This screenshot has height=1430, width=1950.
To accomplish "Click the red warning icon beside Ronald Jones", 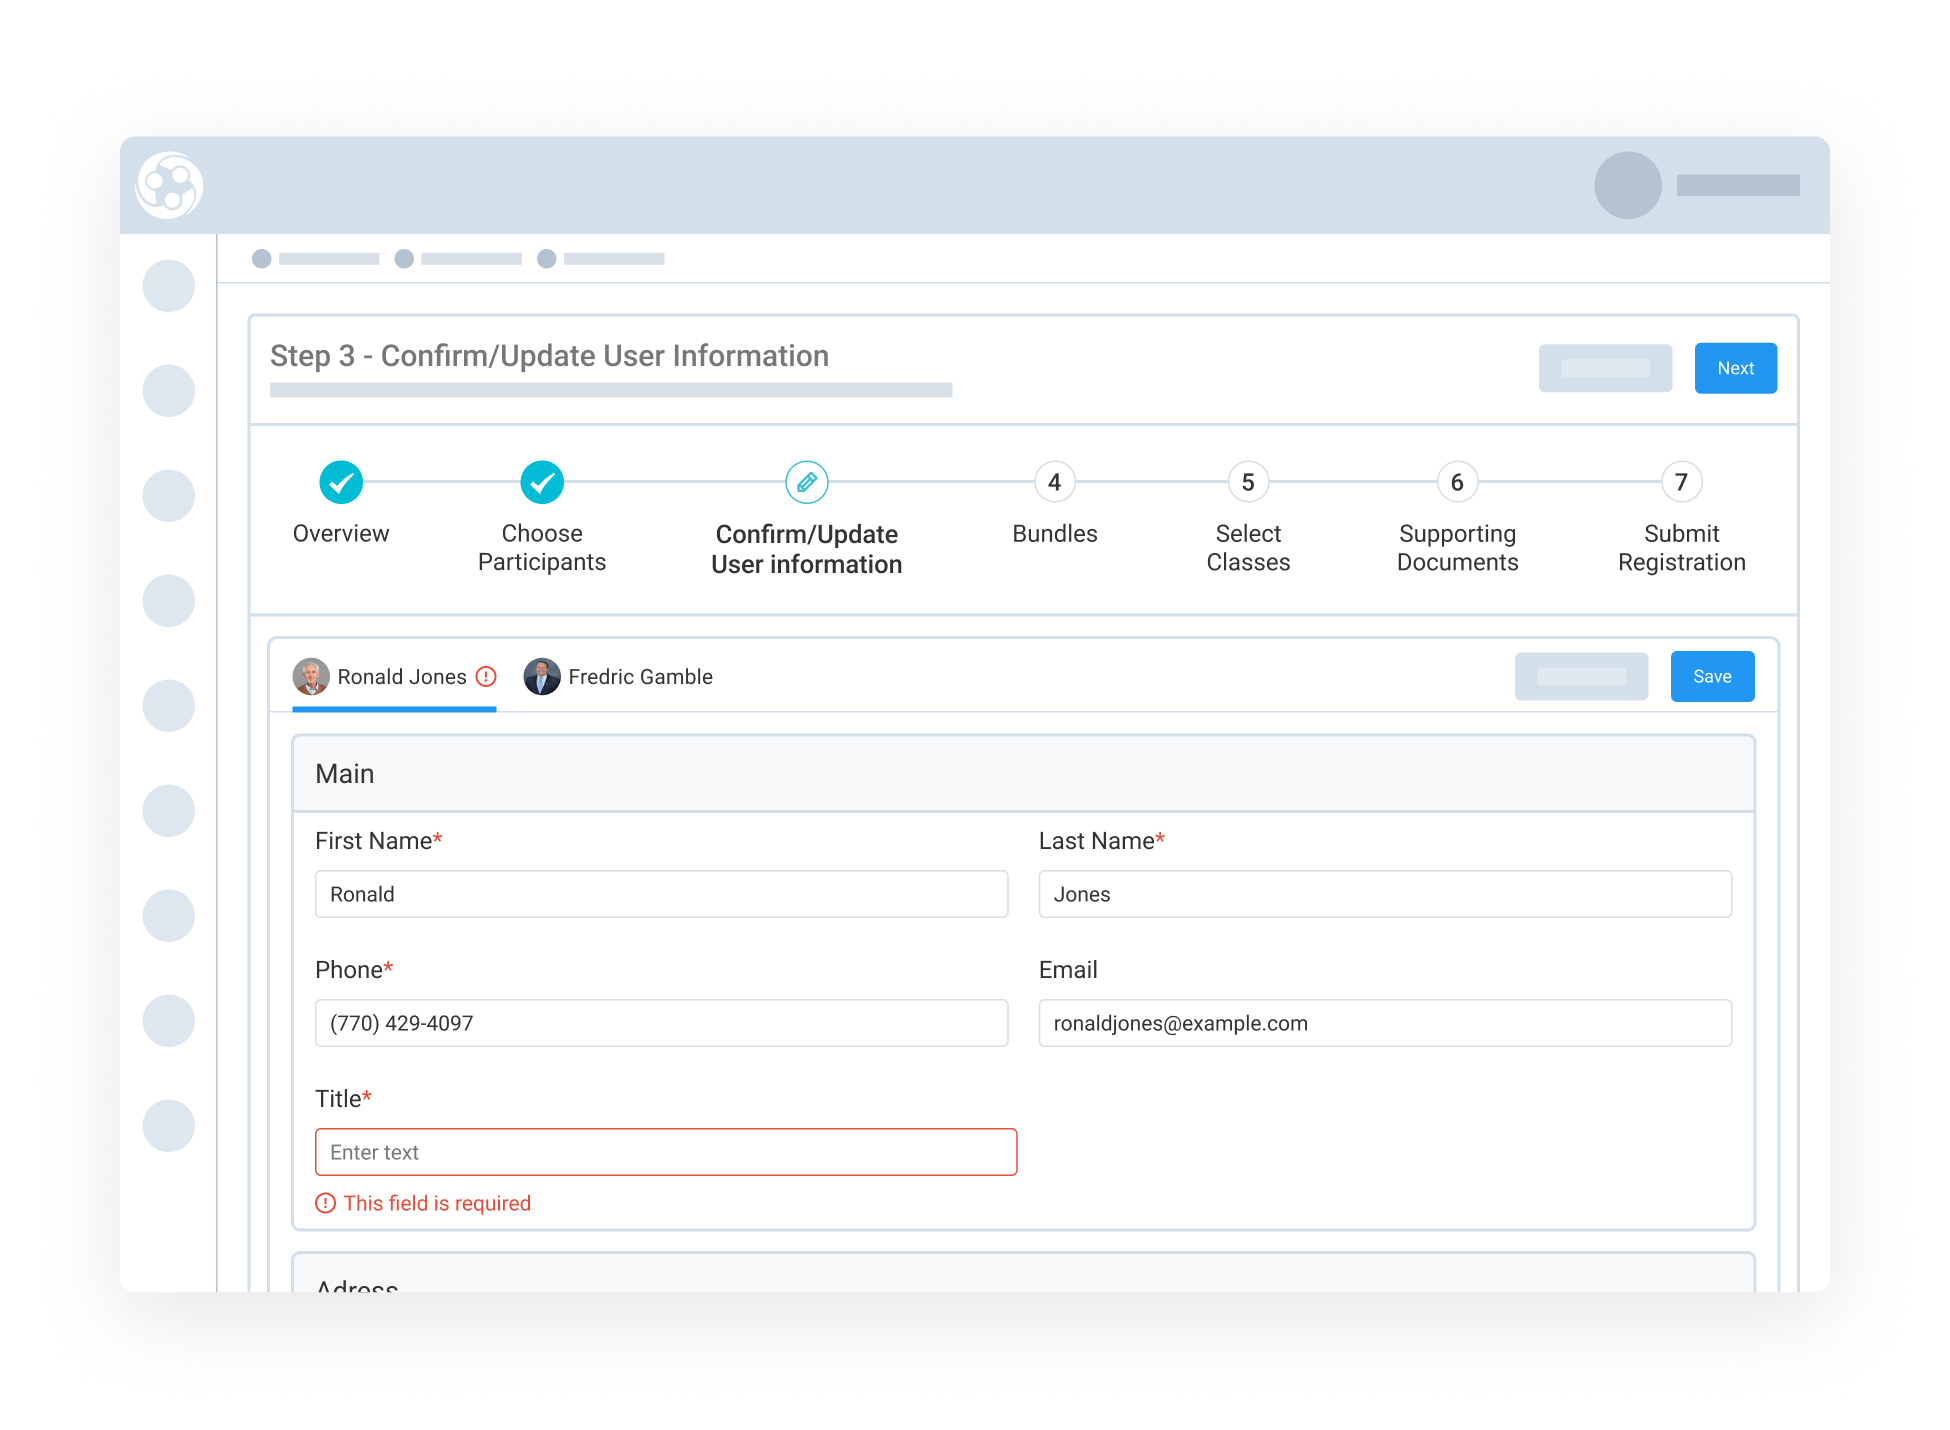I will point(486,677).
